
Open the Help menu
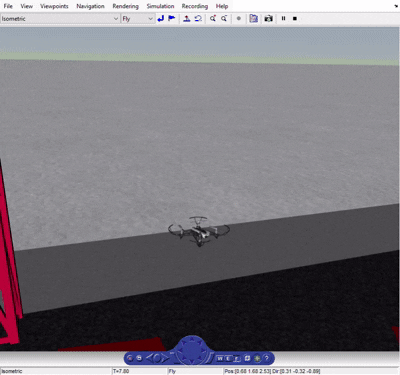point(222,6)
